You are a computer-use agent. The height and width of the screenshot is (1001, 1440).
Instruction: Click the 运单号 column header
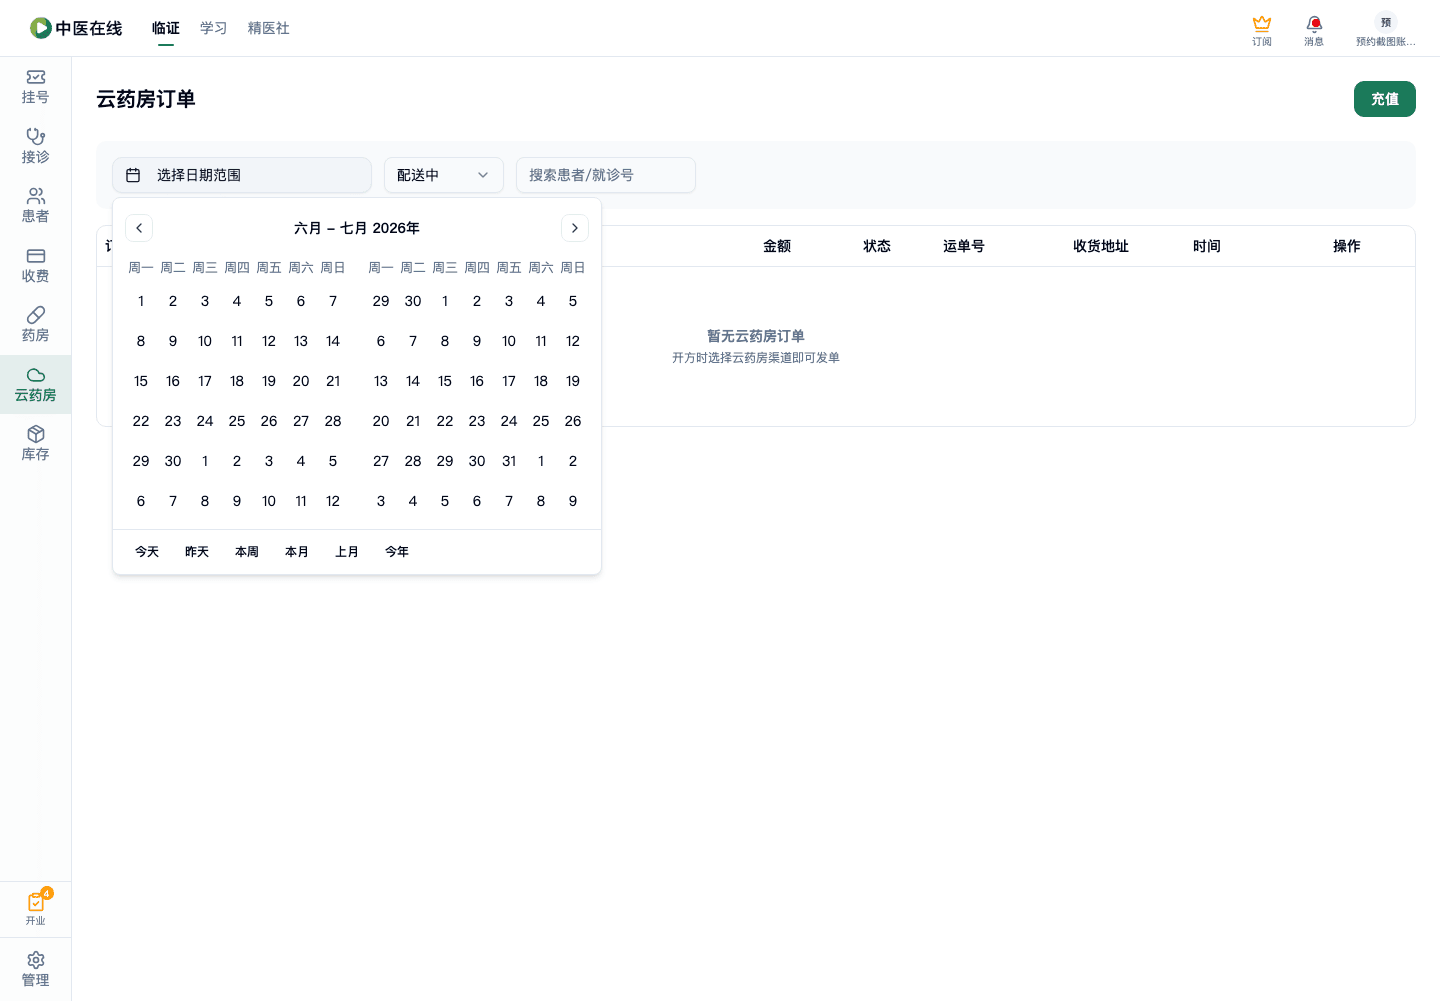pos(964,246)
